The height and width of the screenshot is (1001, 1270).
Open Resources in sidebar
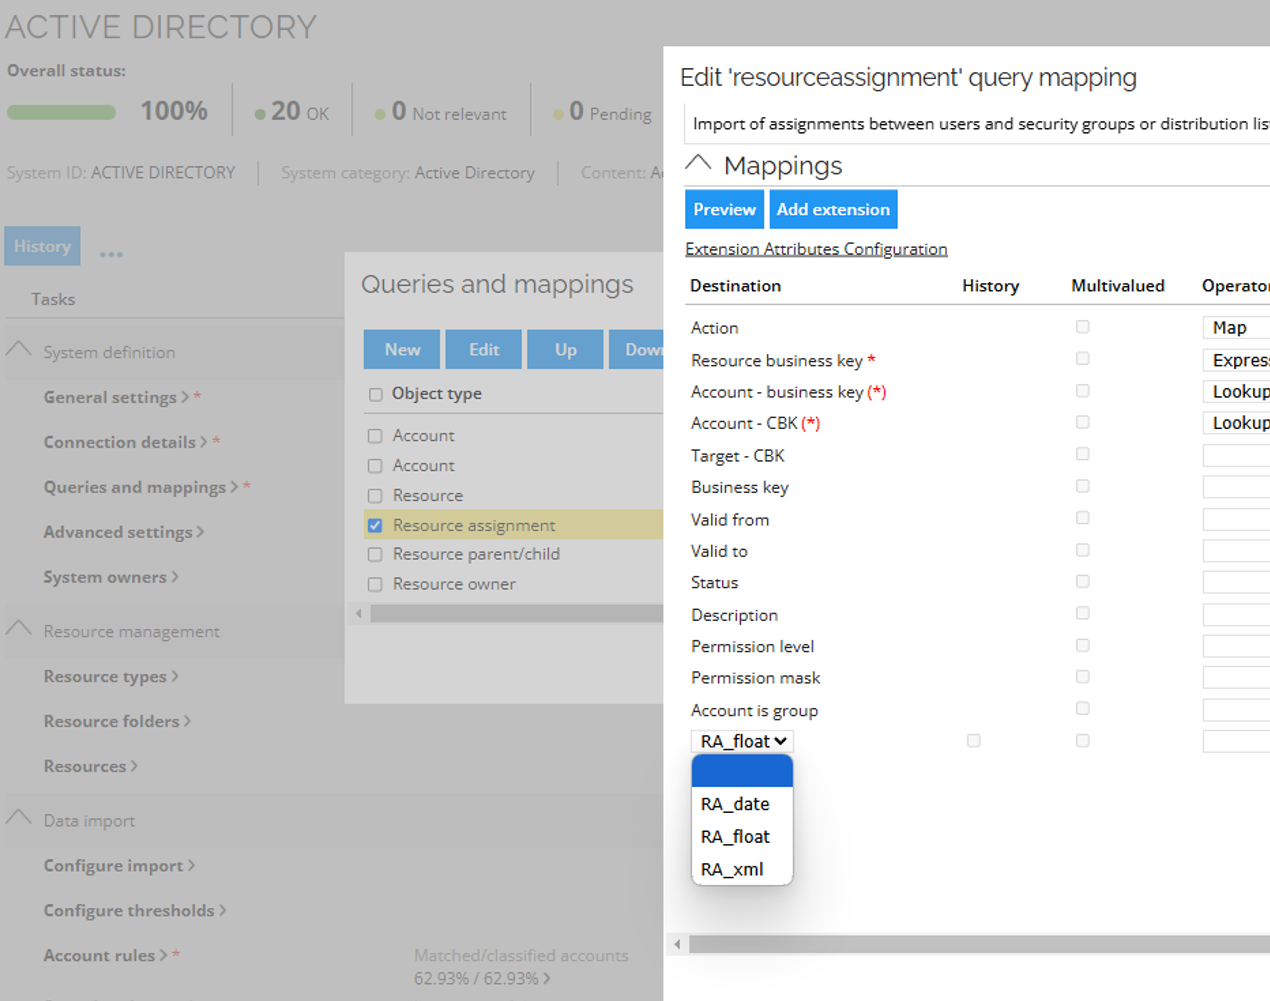point(90,766)
